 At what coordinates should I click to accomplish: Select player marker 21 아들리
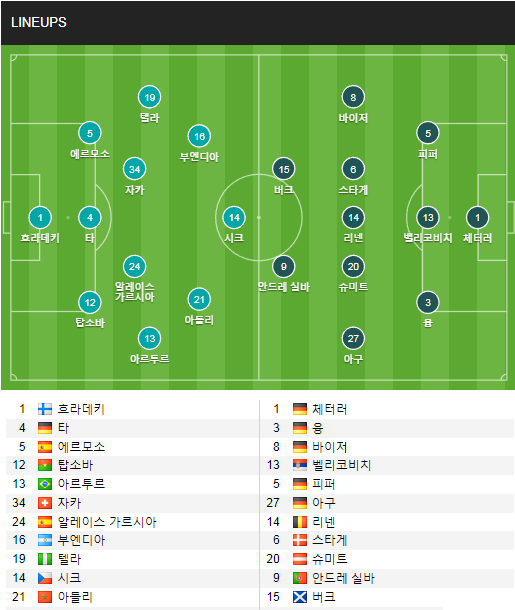[199, 300]
